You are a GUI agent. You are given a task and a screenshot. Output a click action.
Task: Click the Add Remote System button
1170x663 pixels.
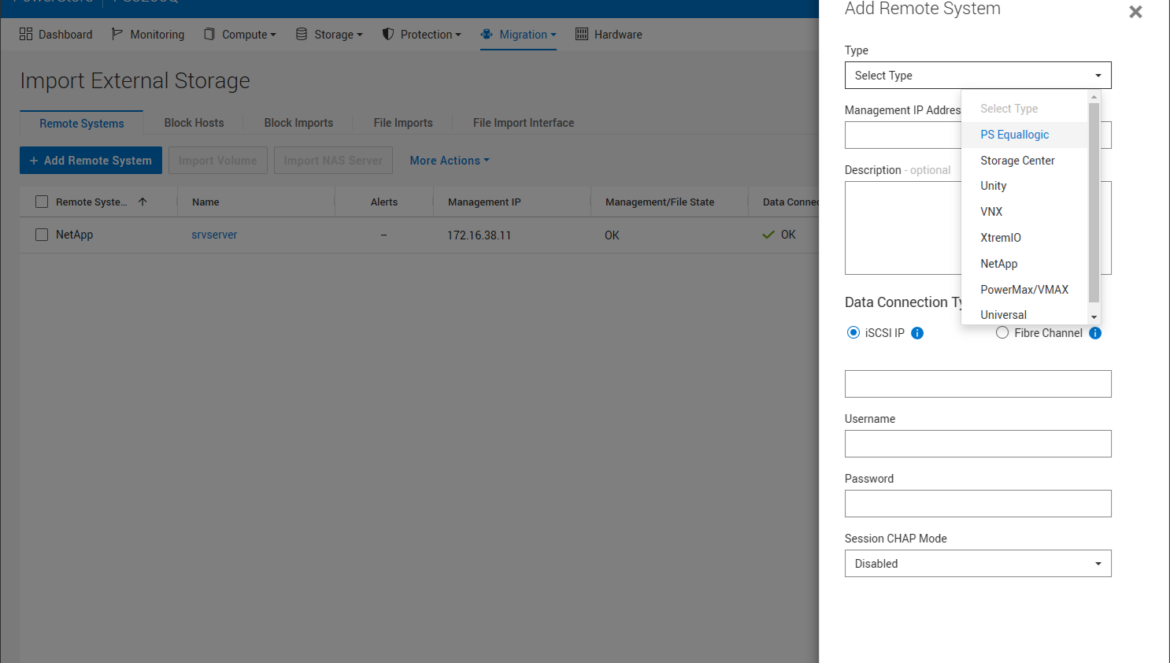tap(90, 160)
